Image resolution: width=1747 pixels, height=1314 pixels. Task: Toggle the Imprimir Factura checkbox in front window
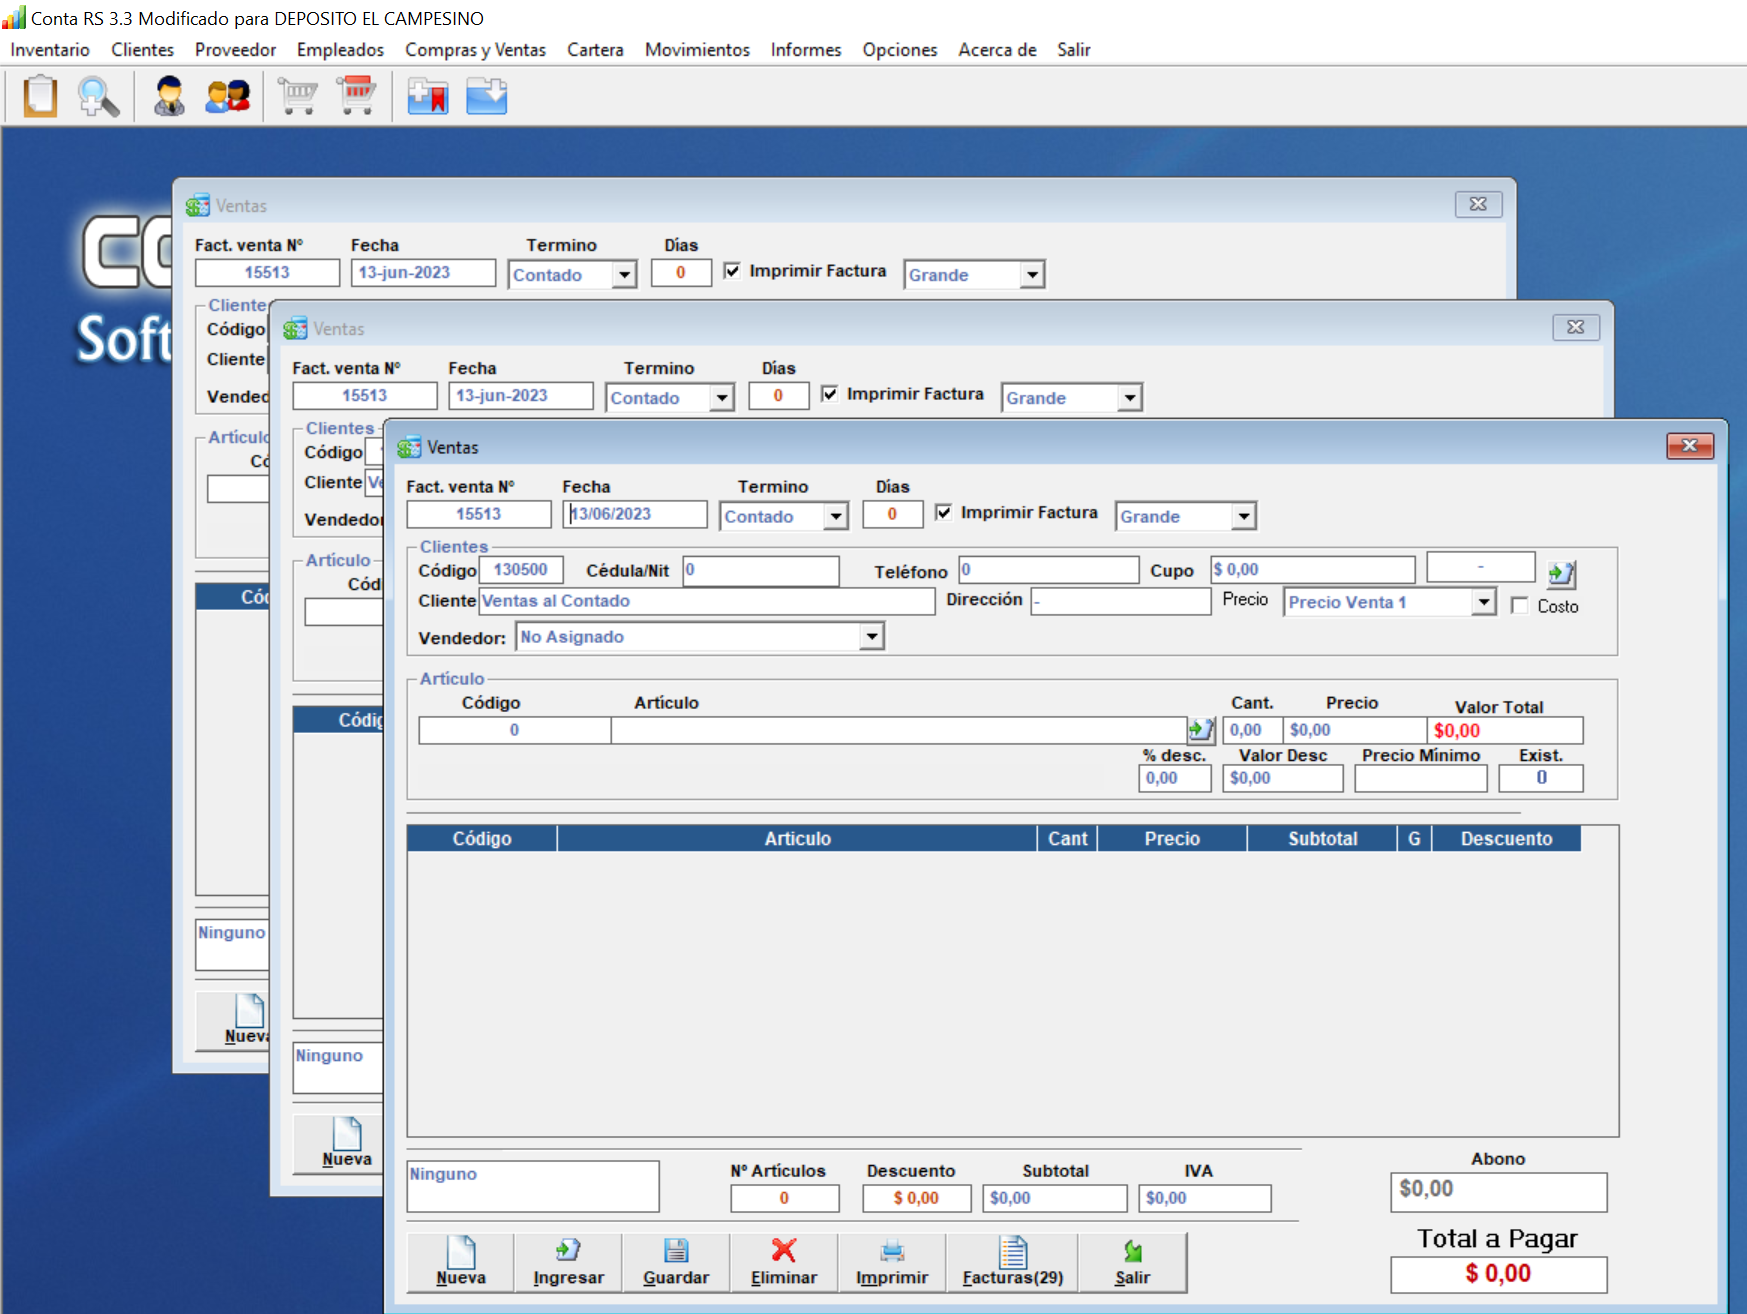pos(943,512)
